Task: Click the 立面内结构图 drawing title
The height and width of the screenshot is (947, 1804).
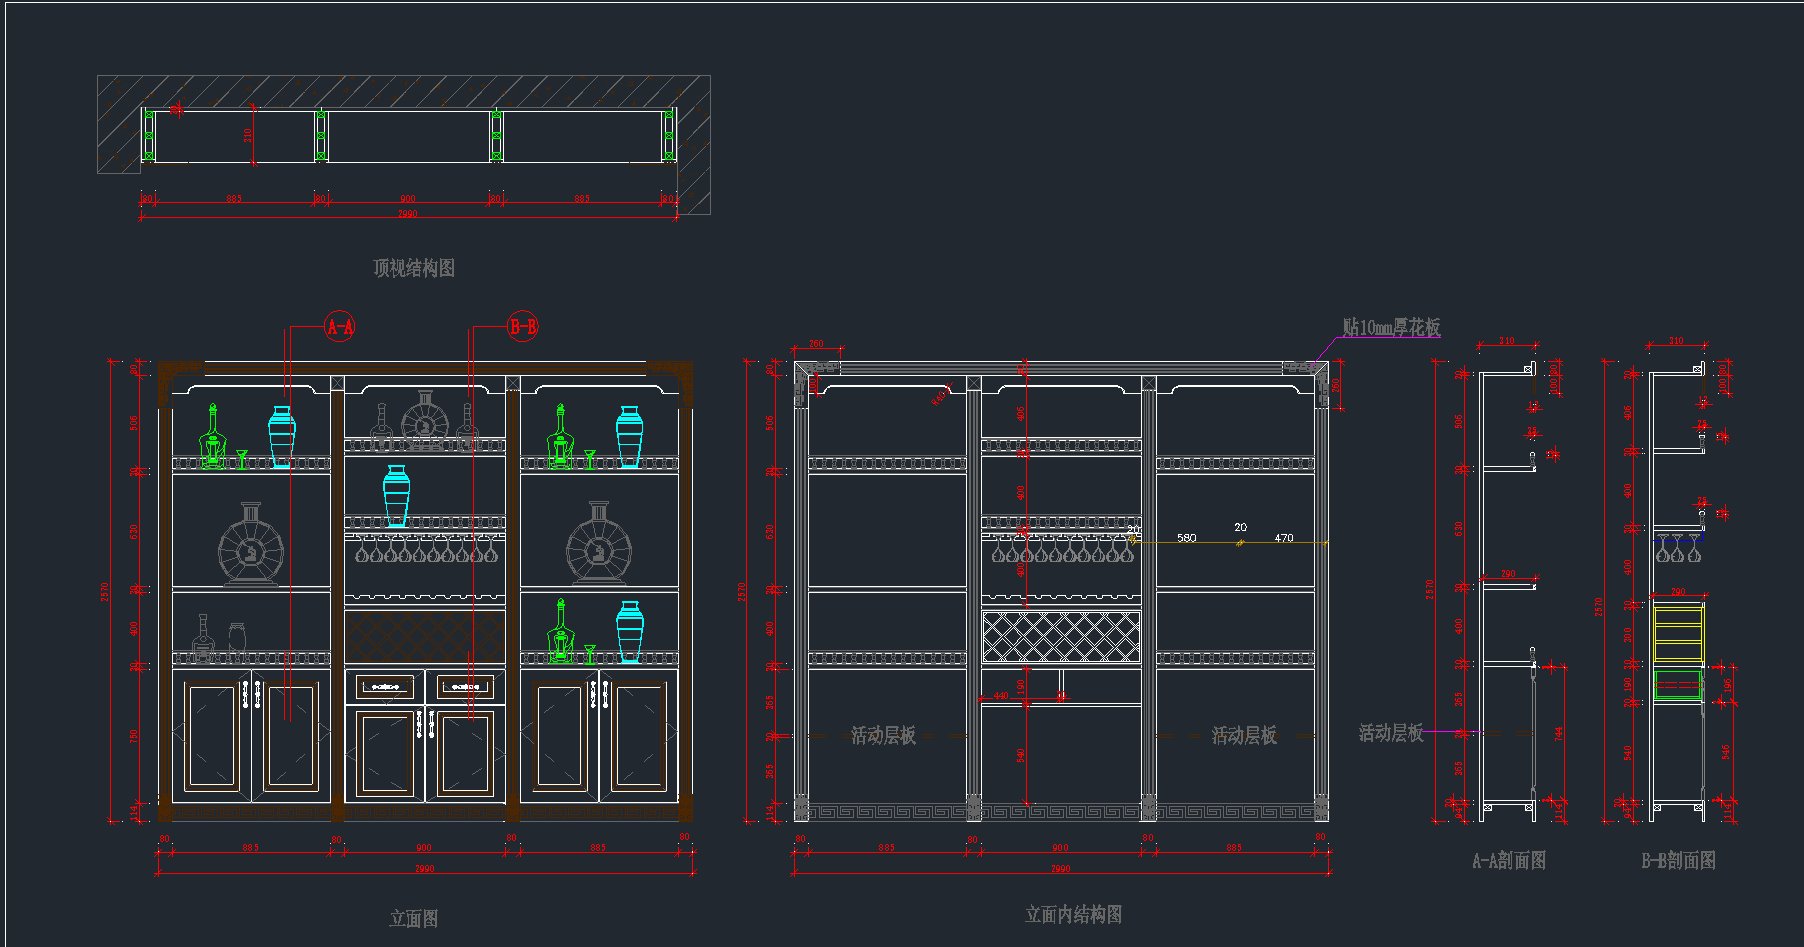Action: (1073, 914)
